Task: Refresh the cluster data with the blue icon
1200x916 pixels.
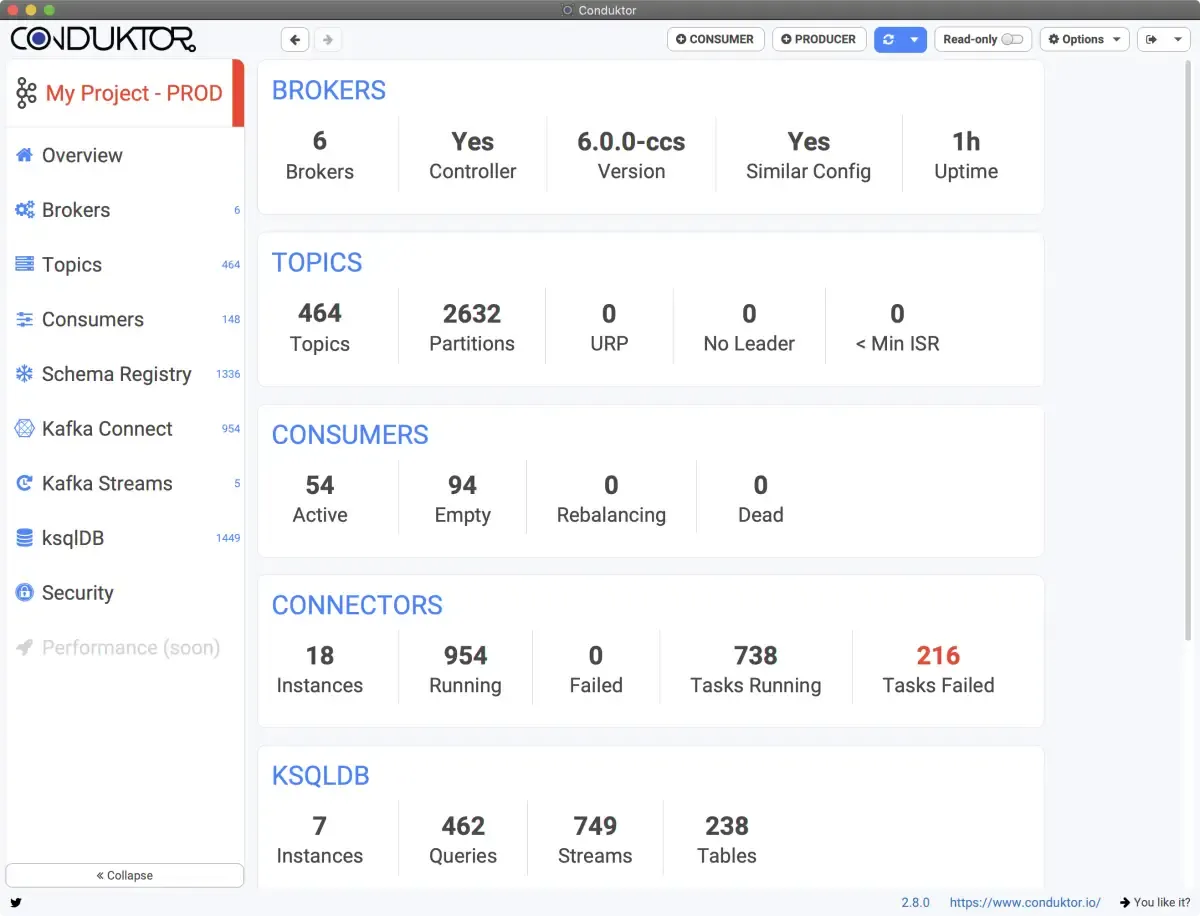Action: pos(888,40)
